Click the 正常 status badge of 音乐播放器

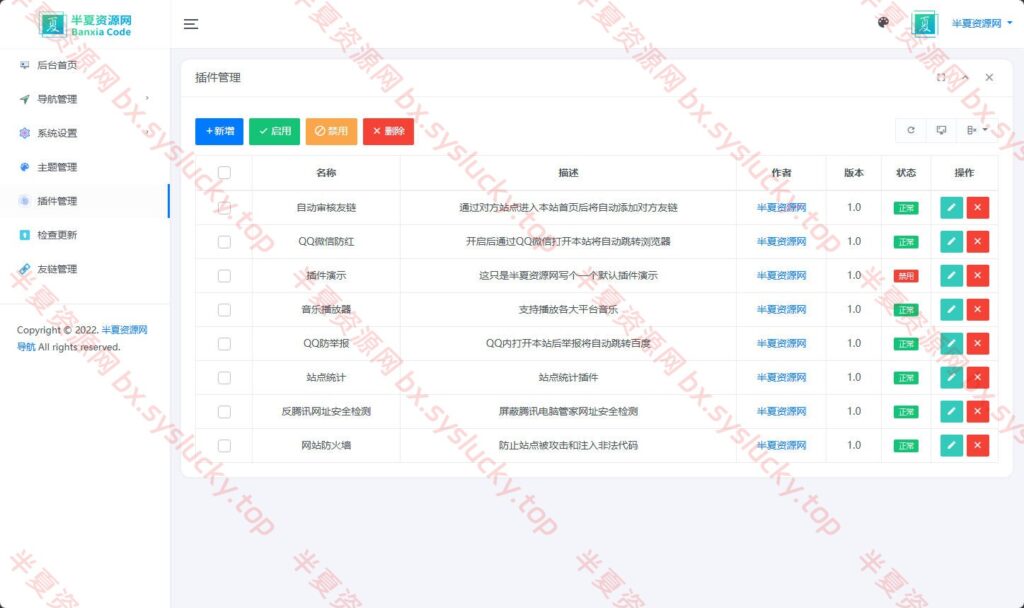(x=906, y=310)
